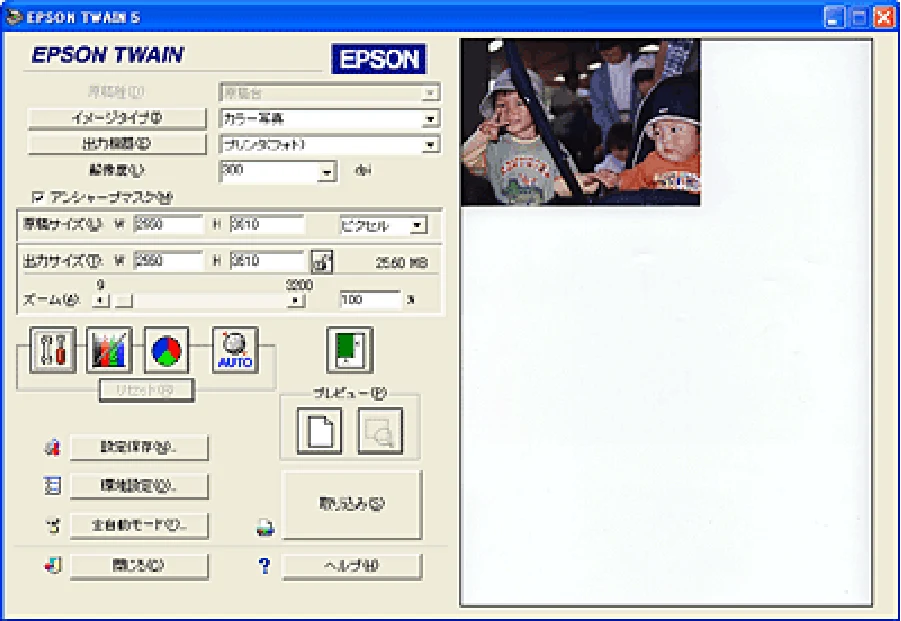Click the zoom preview magnifier icon
The image size is (901, 621).
click(x=380, y=431)
